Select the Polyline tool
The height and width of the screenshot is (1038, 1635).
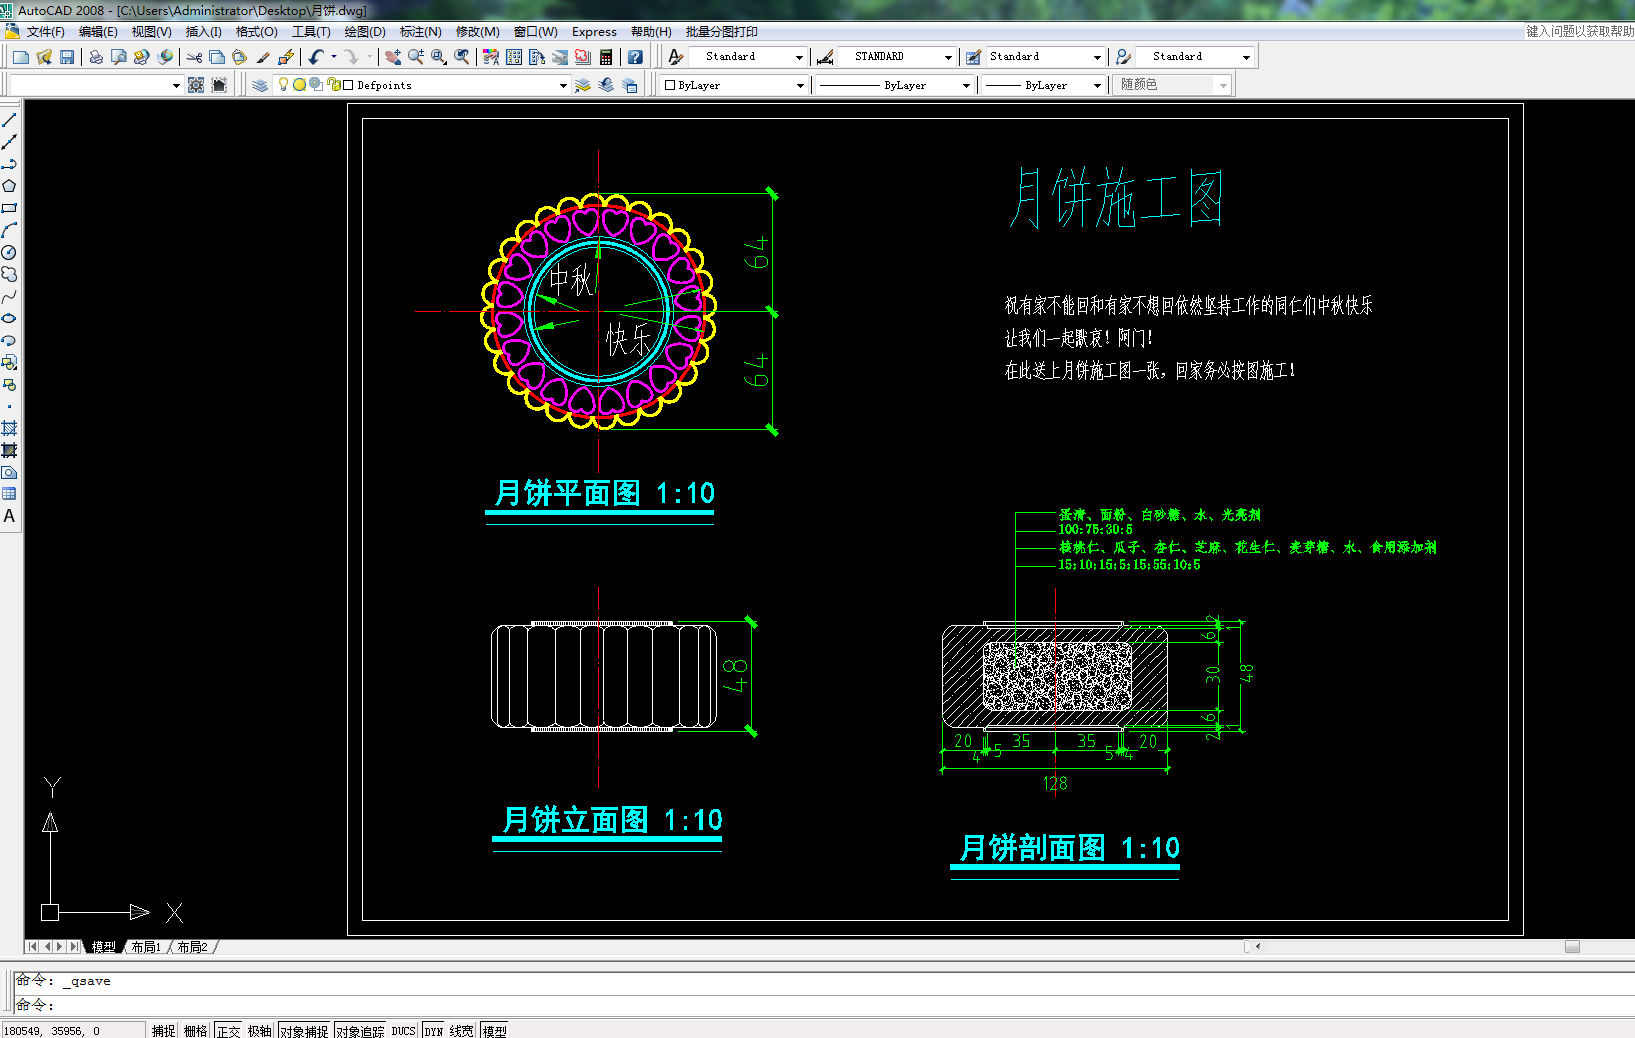[9, 164]
